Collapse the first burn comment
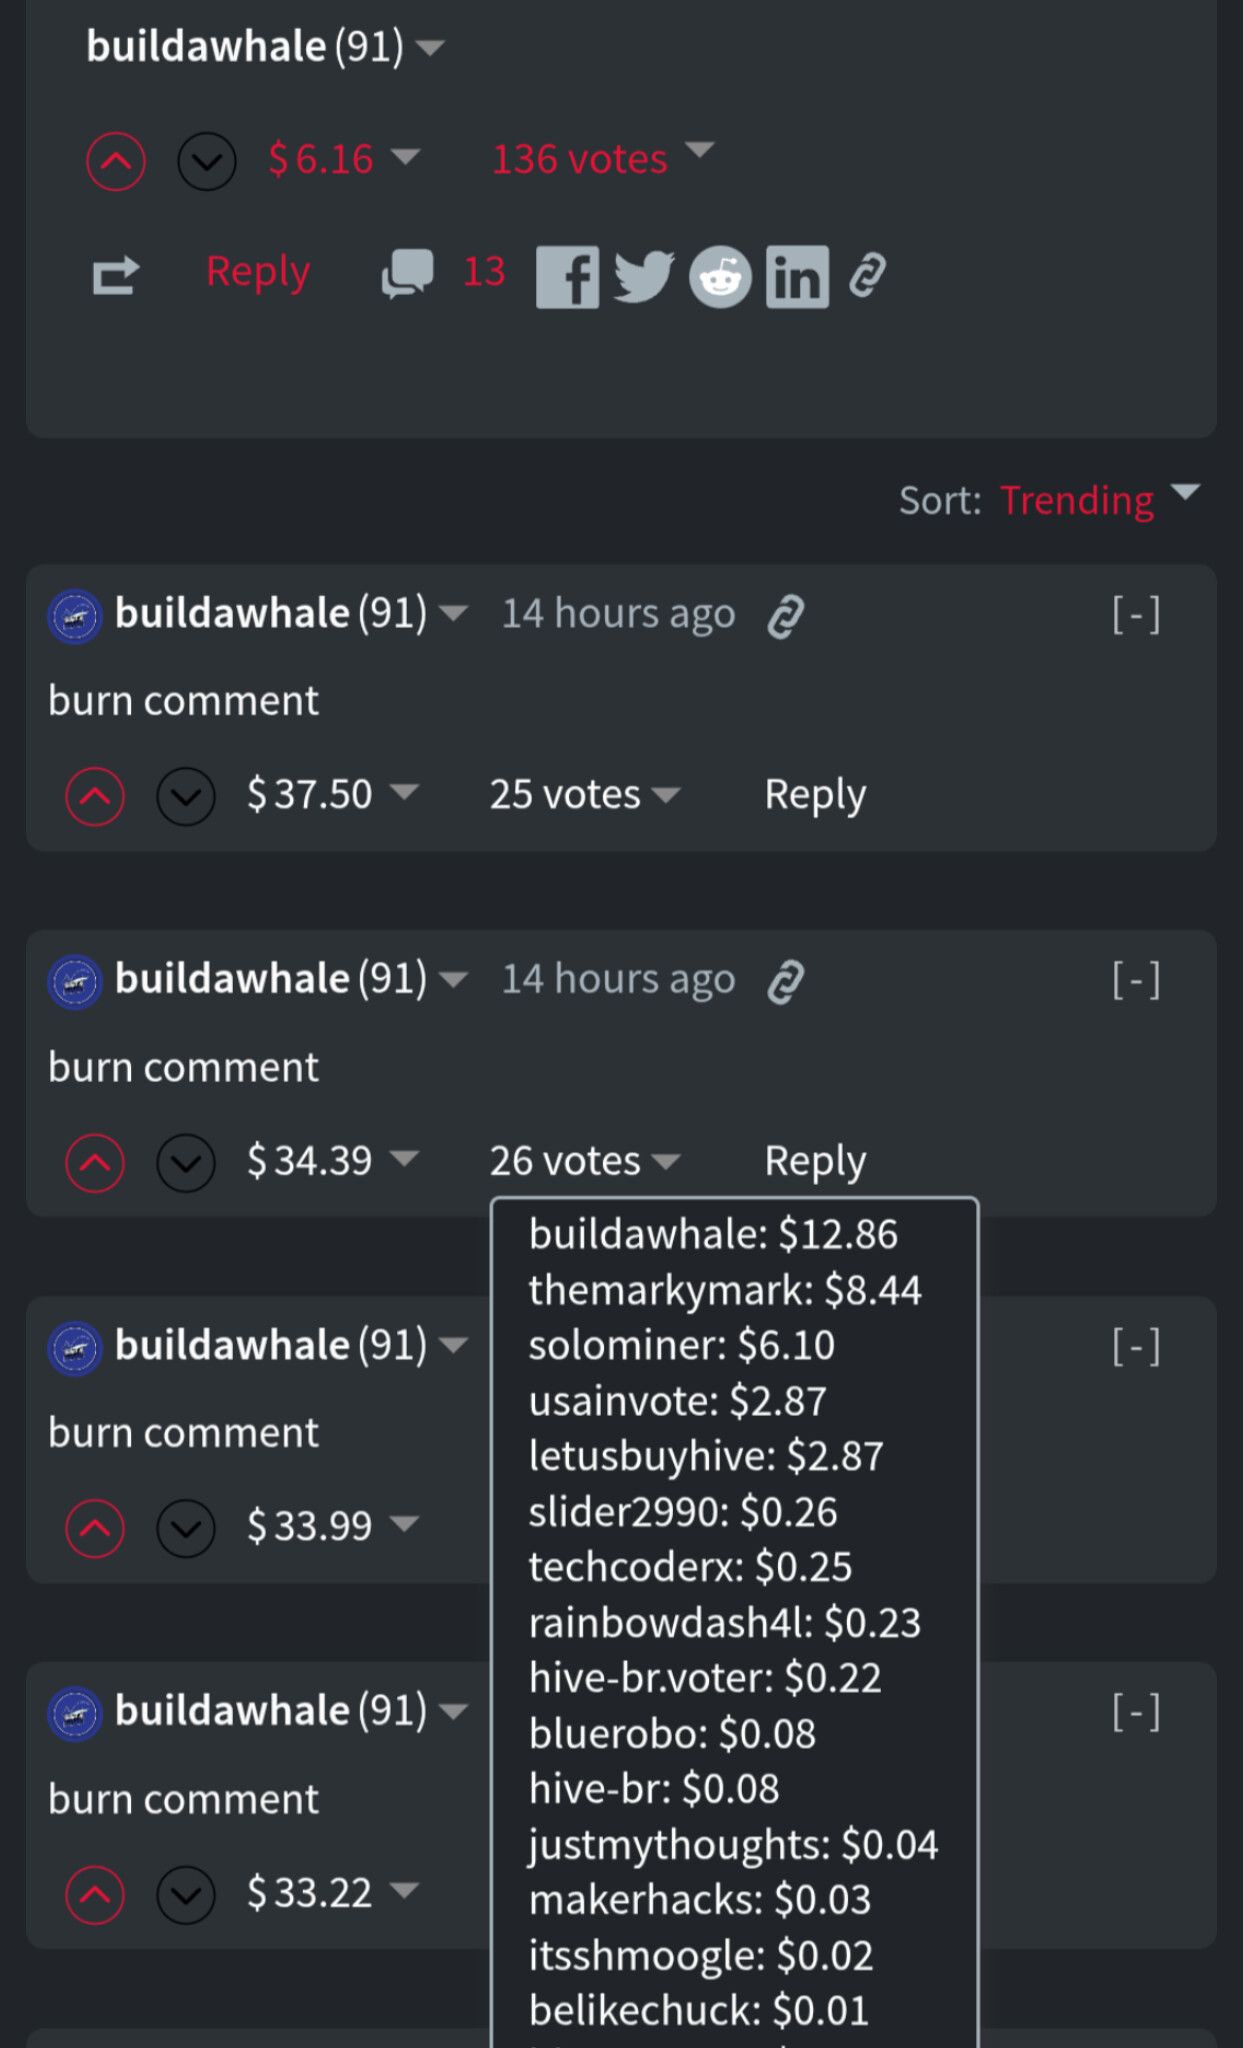This screenshot has width=1243, height=2048. pyautogui.click(x=1136, y=614)
